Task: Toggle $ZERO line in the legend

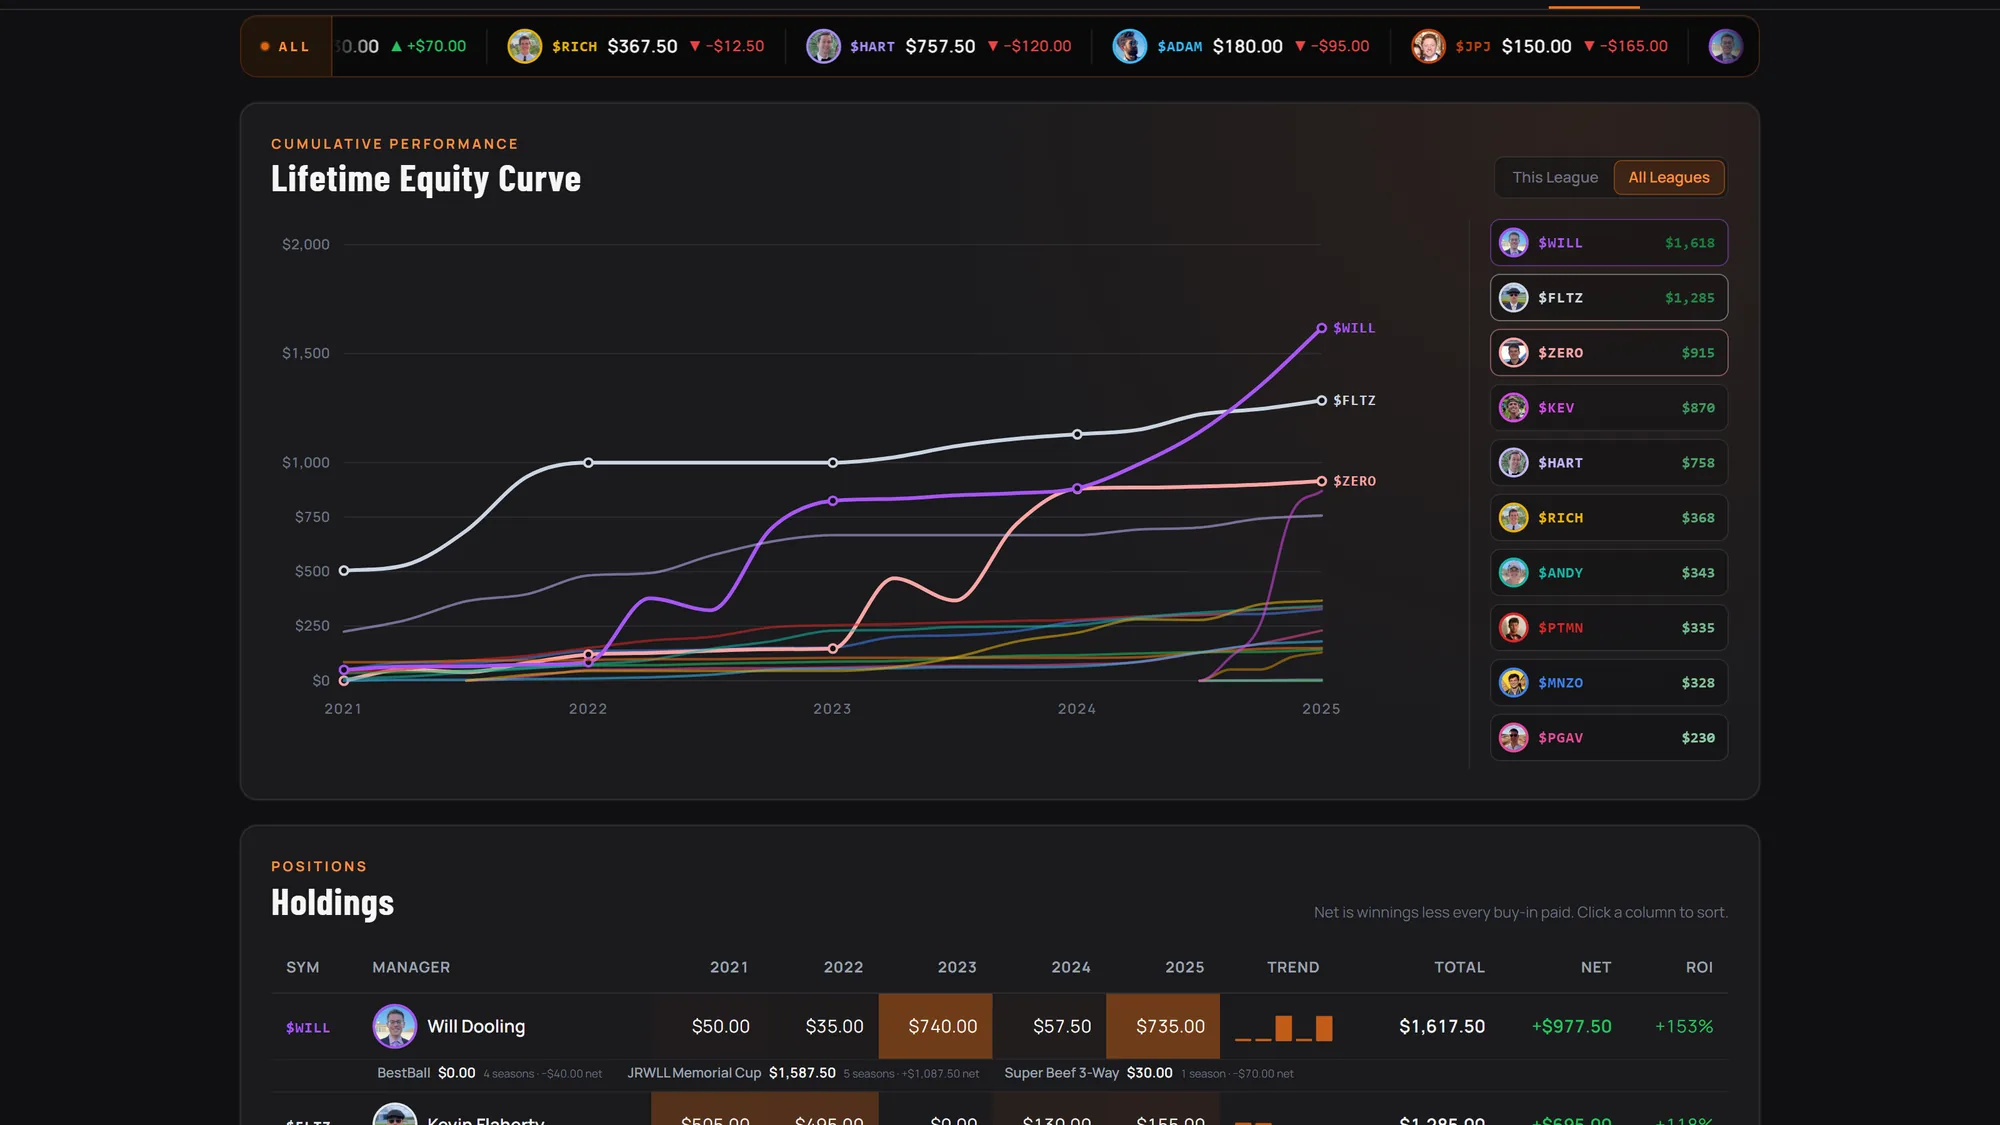Action: coord(1609,353)
